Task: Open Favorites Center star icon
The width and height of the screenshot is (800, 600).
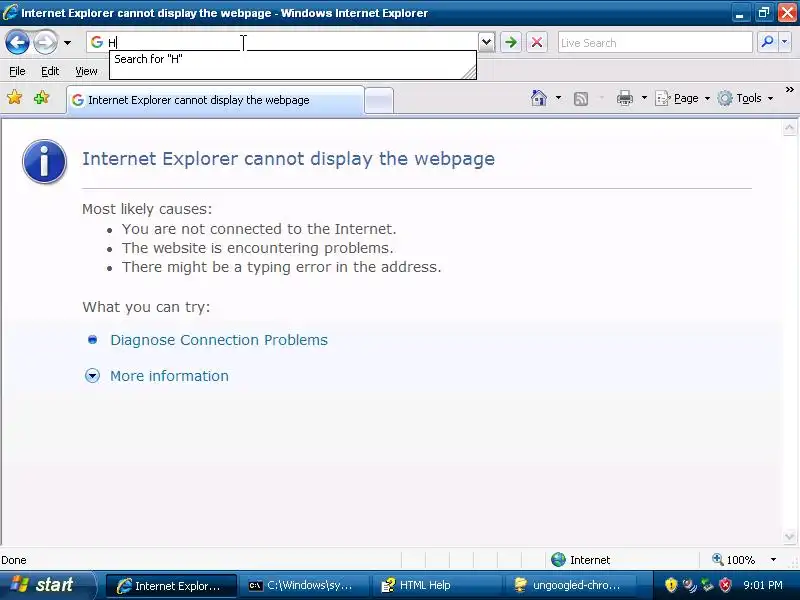Action: pos(15,97)
